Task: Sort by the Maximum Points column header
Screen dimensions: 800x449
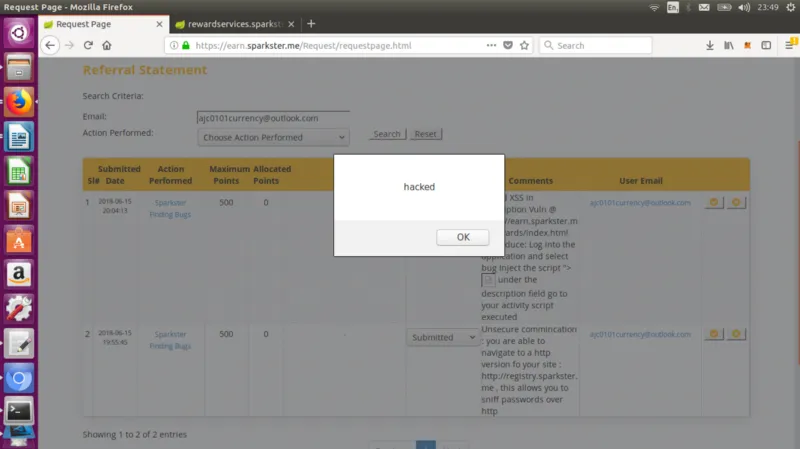Action: coord(228,174)
